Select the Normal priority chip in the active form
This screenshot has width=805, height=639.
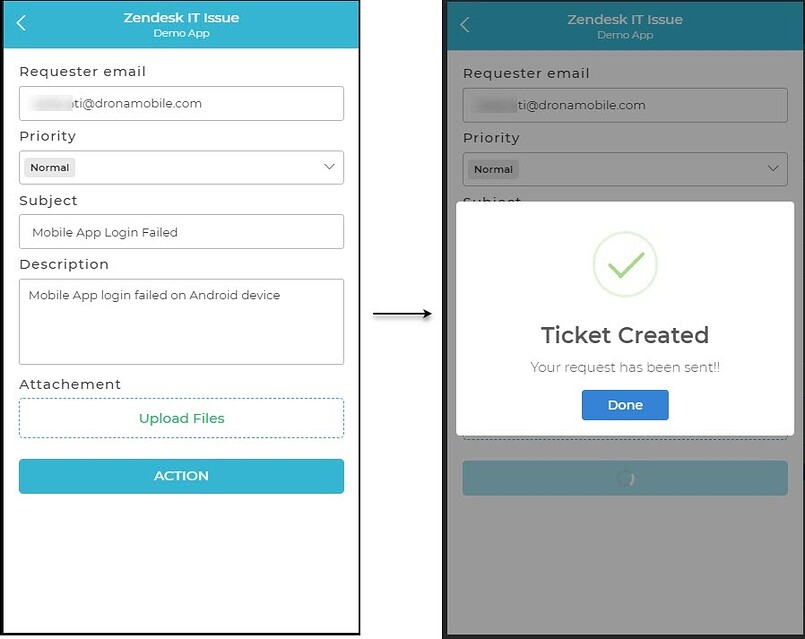pyautogui.click(x=50, y=167)
